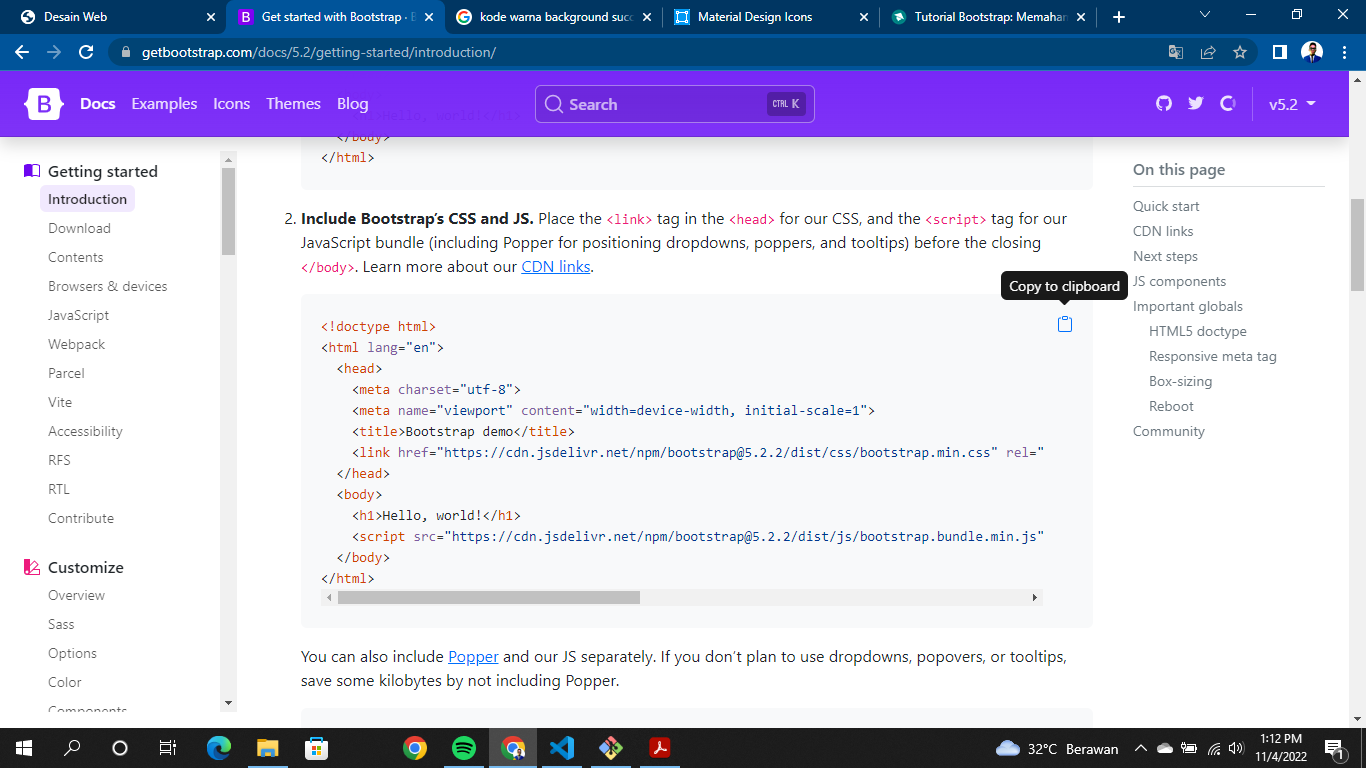1366x768 pixels.
Task: Click Chrome forward arrow
Action: (54, 52)
